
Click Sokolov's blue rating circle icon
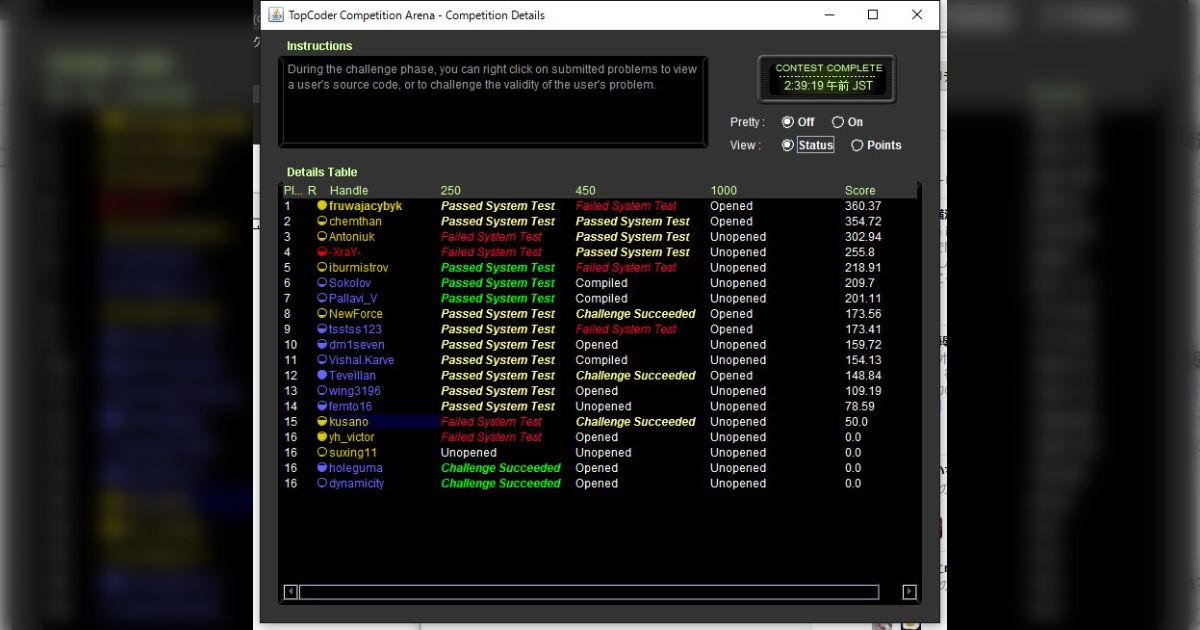(322, 283)
